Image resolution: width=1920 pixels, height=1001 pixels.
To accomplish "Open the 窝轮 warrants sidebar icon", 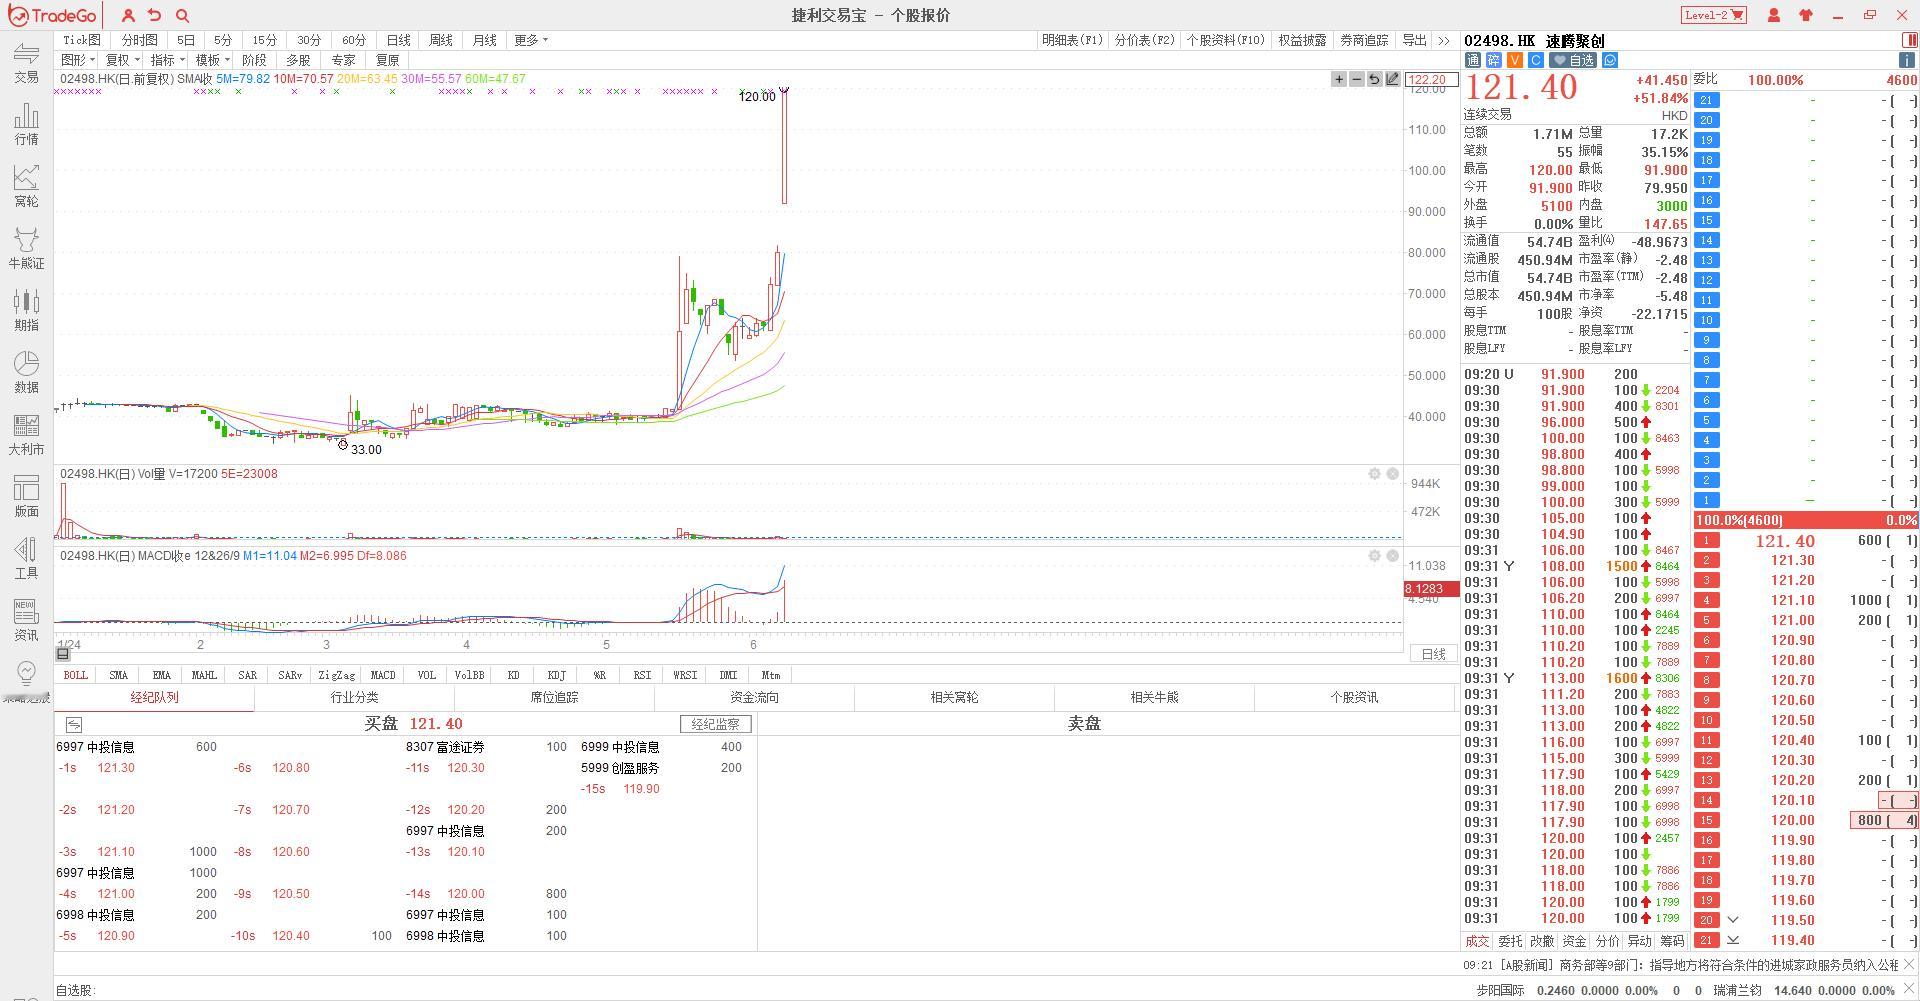I will point(26,186).
